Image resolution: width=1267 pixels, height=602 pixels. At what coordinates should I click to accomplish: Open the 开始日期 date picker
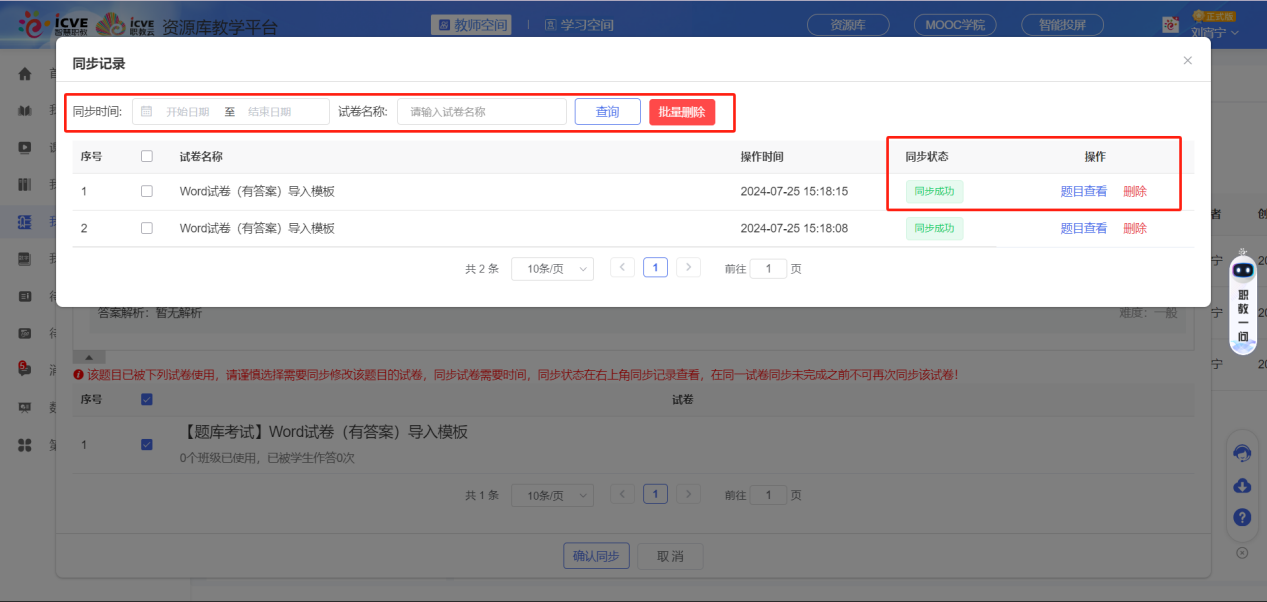(x=185, y=111)
